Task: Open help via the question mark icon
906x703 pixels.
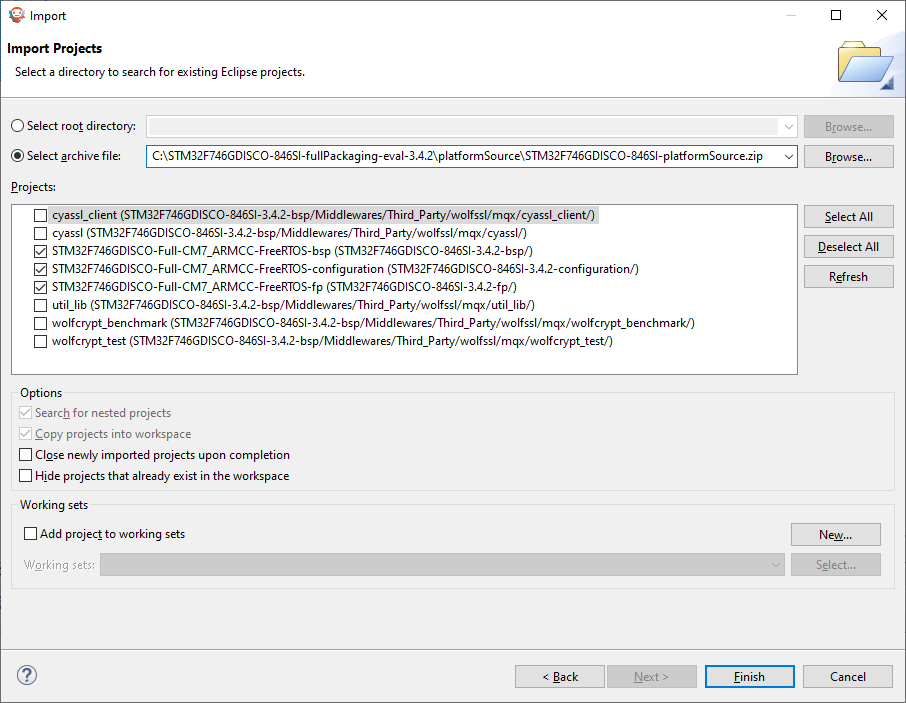Action: click(x=26, y=675)
